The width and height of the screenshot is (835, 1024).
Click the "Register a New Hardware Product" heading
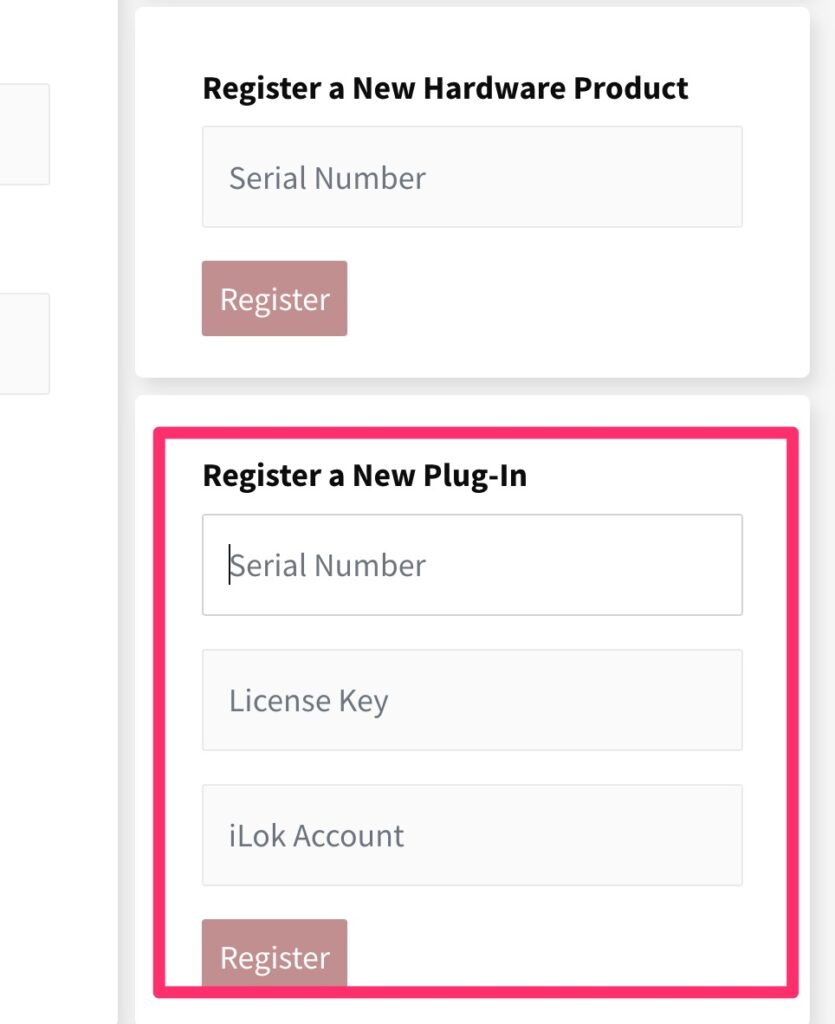(x=445, y=88)
